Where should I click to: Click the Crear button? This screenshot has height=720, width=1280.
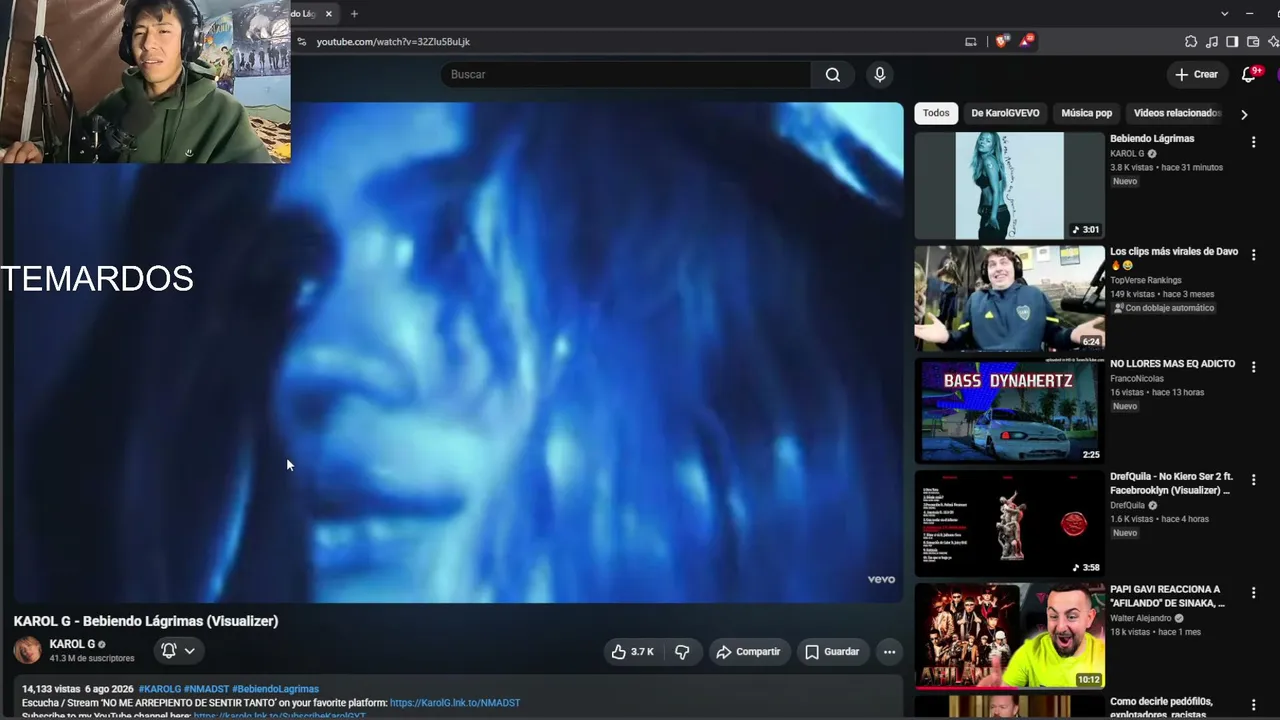(1196, 75)
